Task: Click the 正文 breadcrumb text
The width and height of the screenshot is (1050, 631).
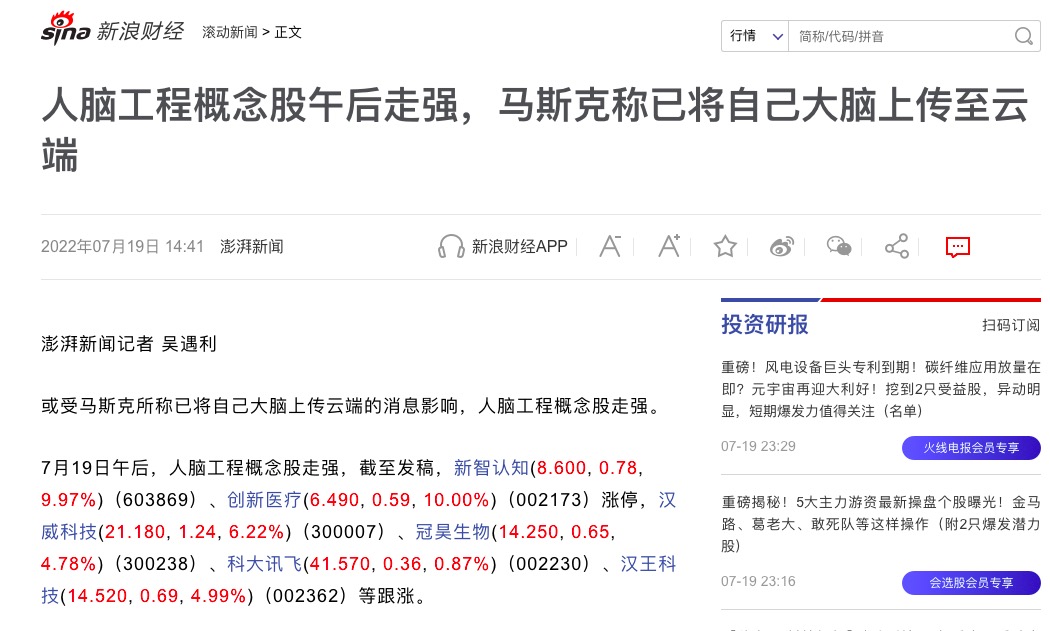Action: [x=288, y=32]
